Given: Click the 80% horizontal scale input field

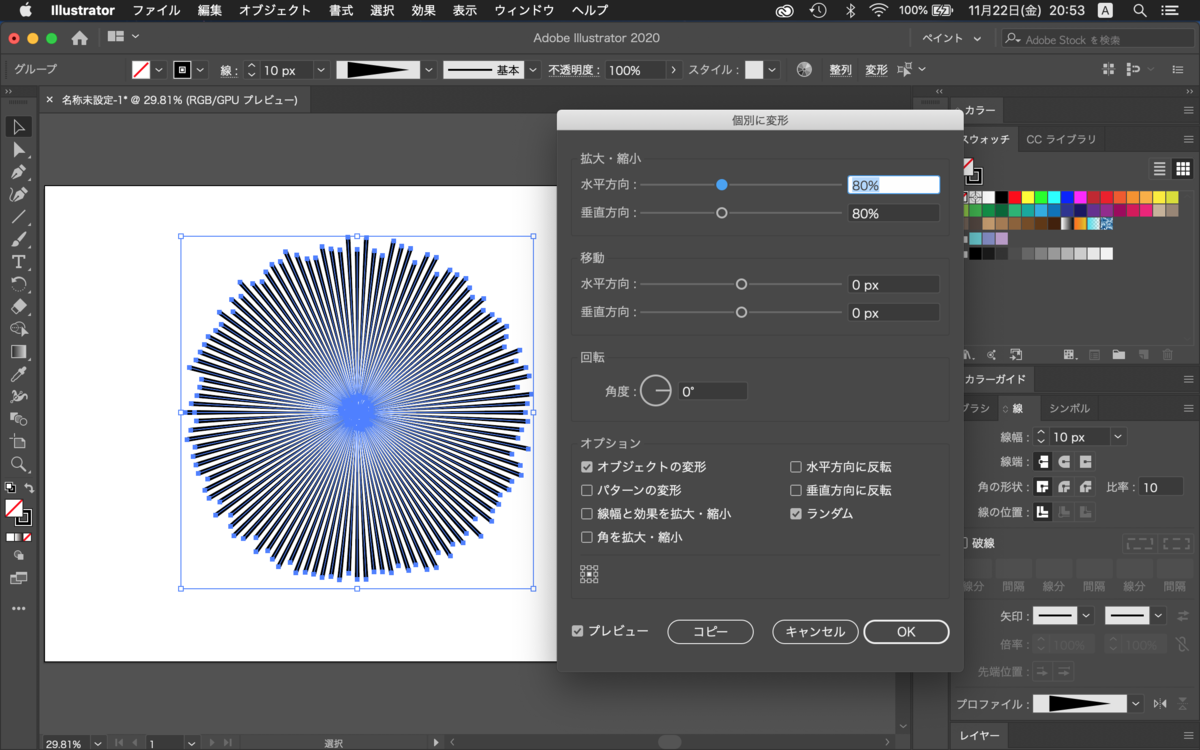Looking at the screenshot, I should click(893, 184).
